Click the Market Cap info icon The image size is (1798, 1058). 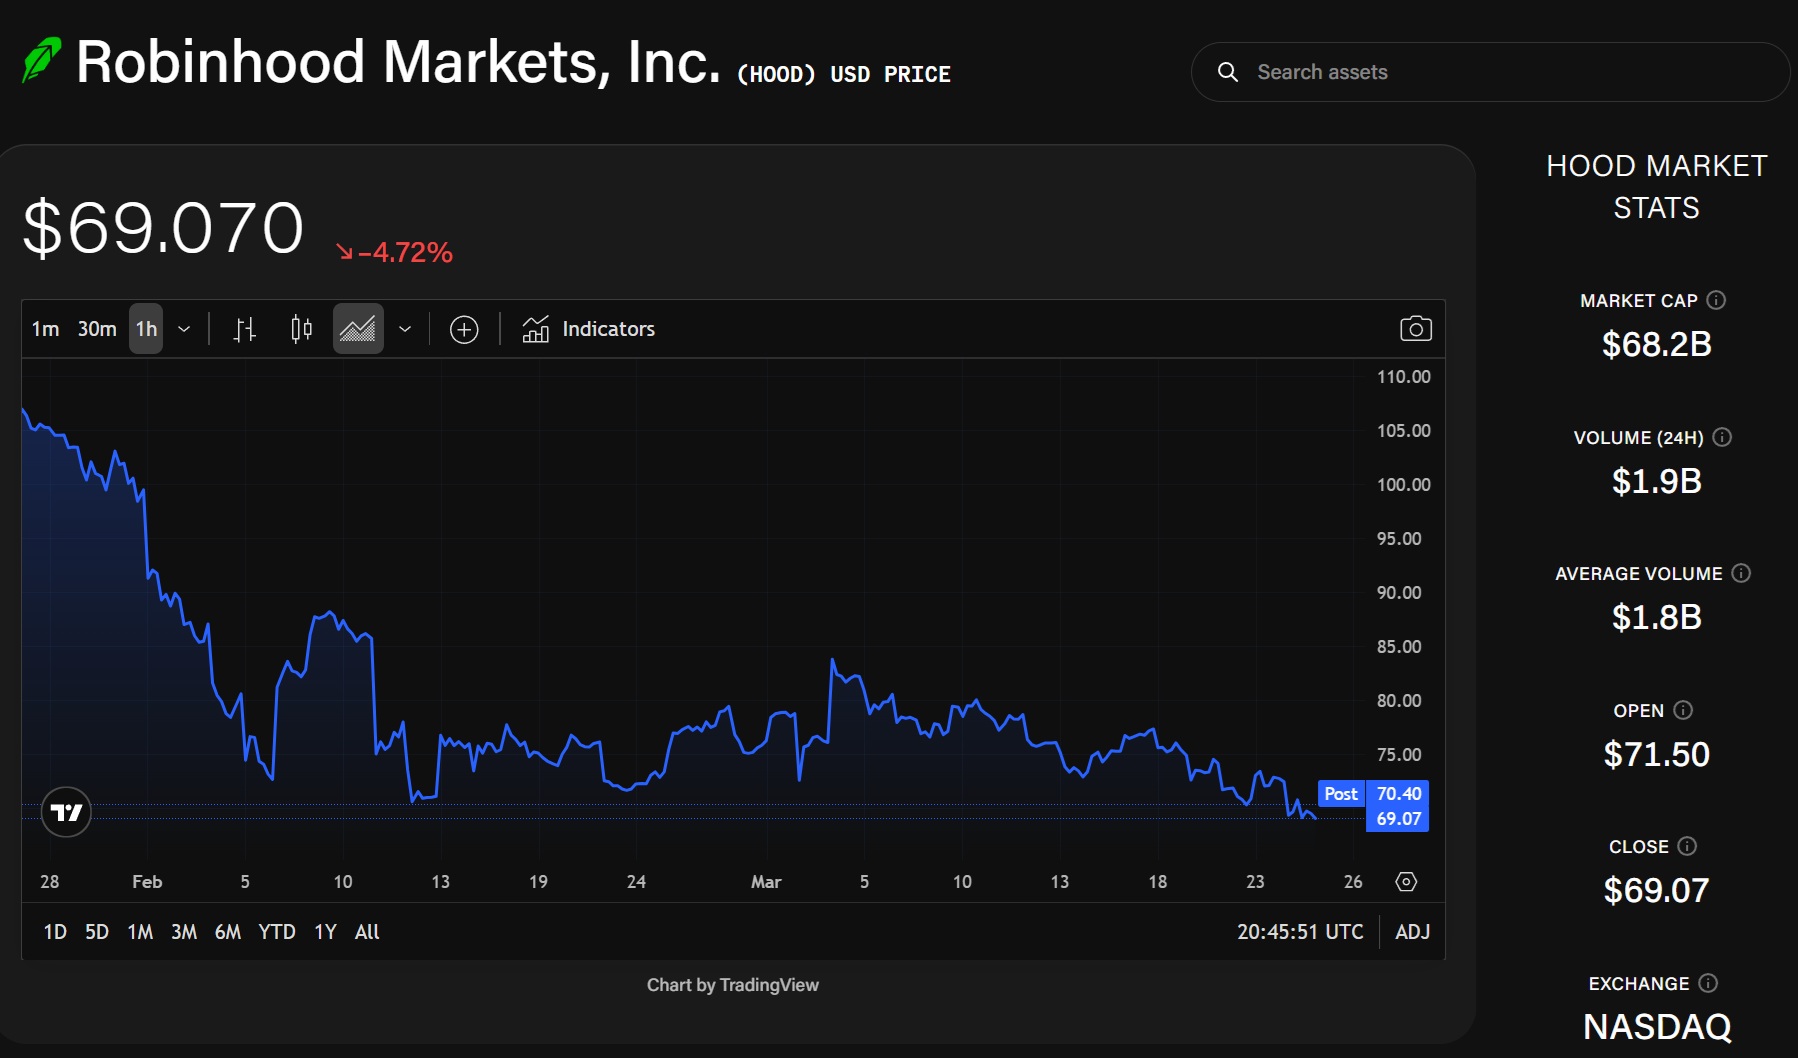[1716, 300]
